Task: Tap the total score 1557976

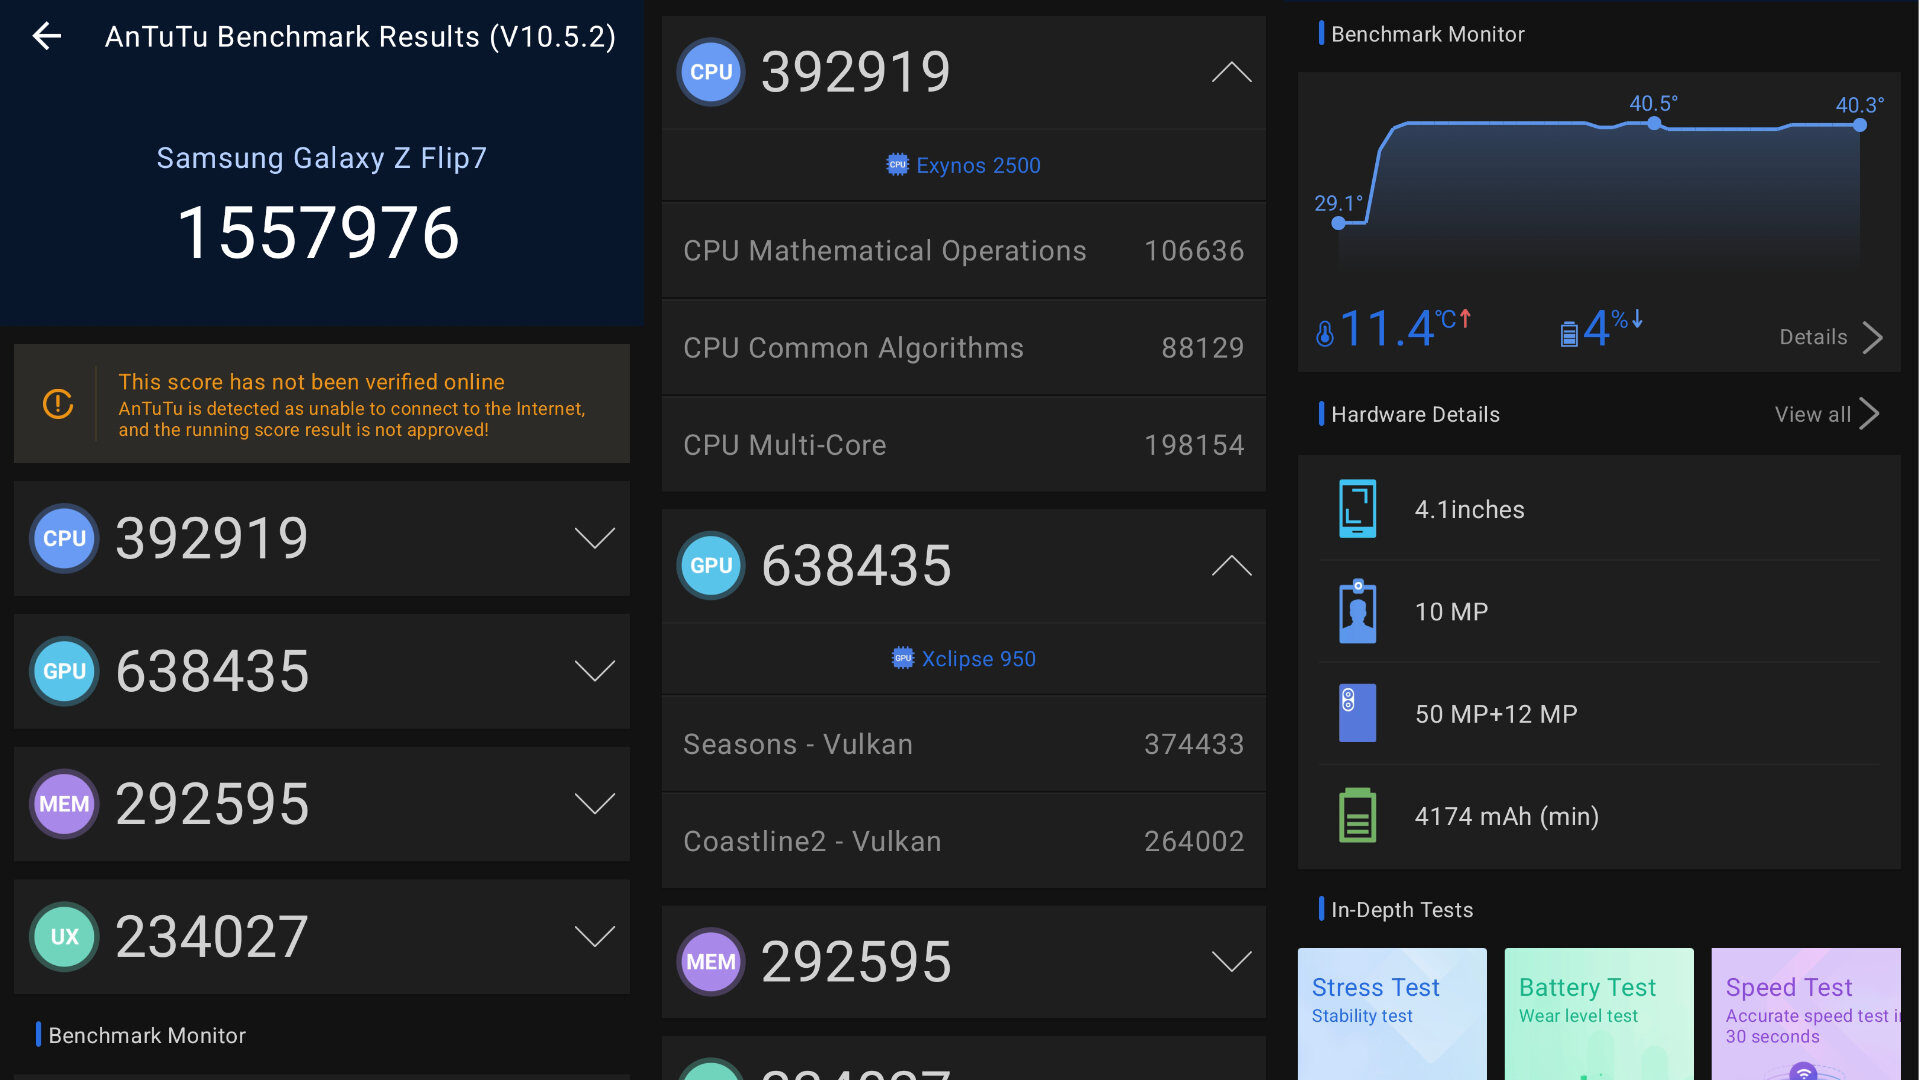Action: (318, 232)
